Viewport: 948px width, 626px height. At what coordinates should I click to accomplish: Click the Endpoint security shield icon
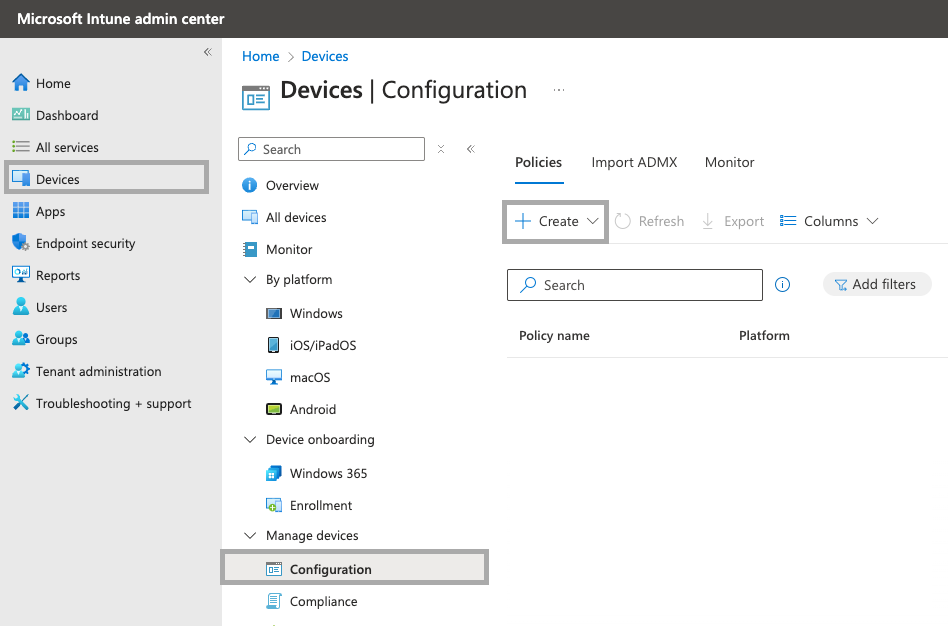point(22,243)
